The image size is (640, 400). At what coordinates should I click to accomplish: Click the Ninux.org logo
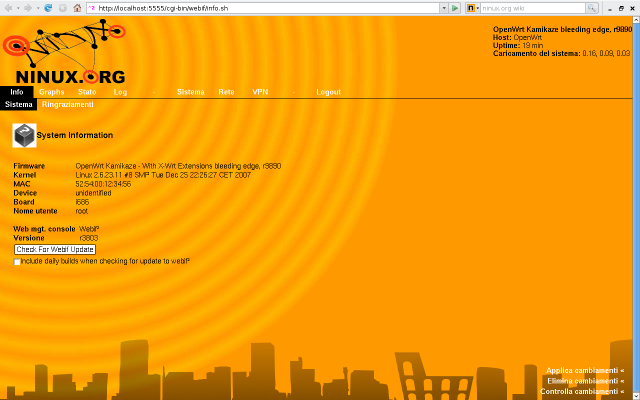tap(68, 55)
